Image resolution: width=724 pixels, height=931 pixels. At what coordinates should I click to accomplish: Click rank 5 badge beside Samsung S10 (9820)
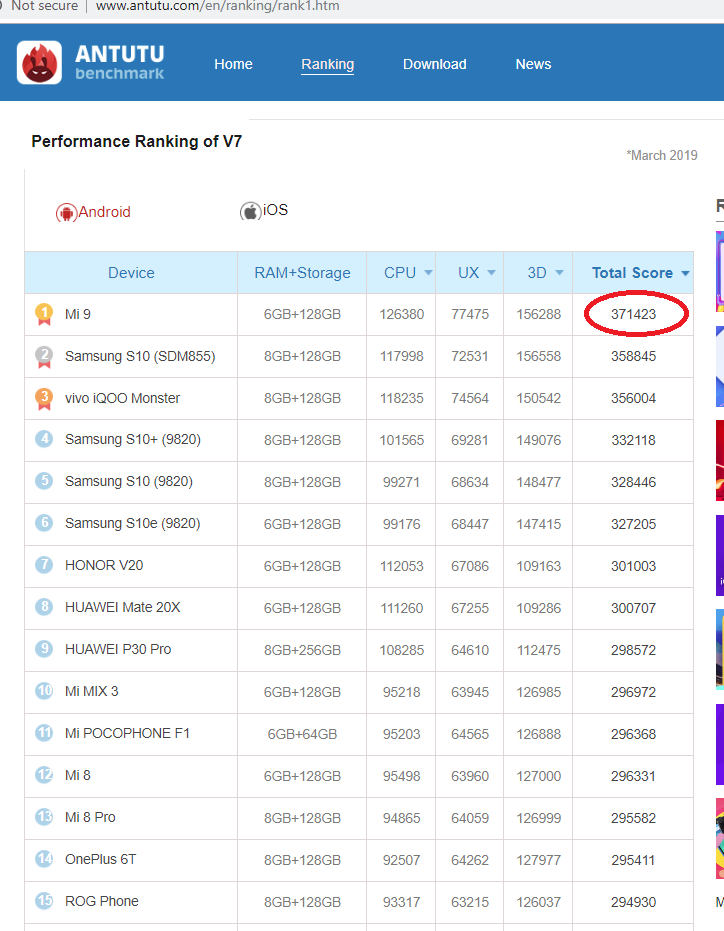point(44,481)
